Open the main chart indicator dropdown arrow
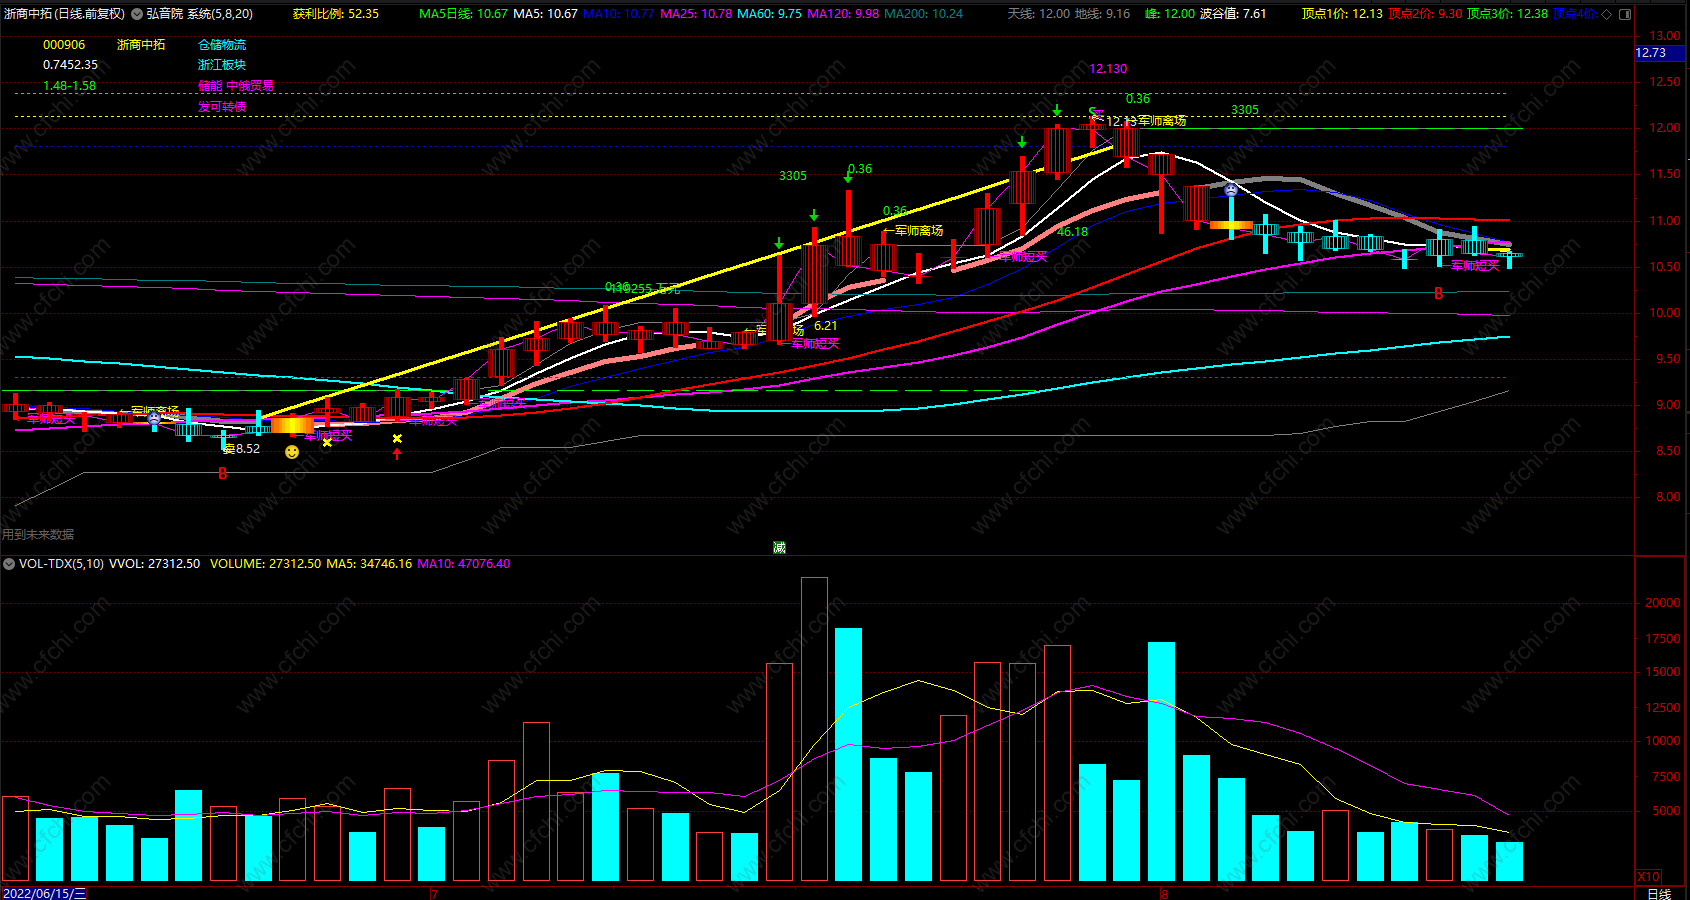Viewport: 1690px width, 900px height. pos(137,14)
